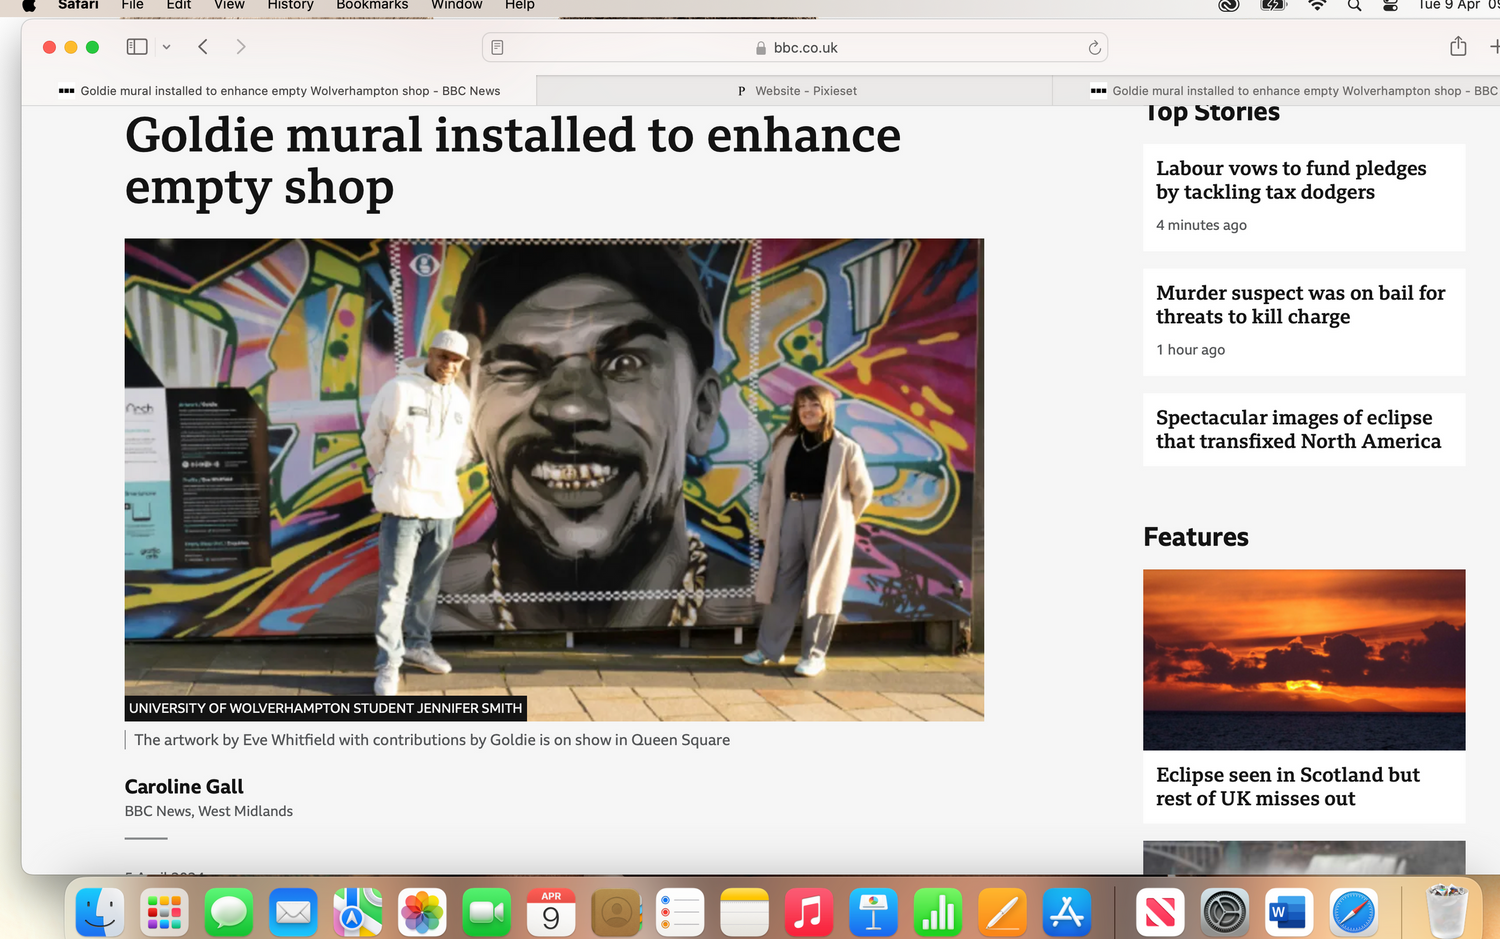Open Control Center in the menu bar
Screen dimensions: 1500x939
pyautogui.click(x=1390, y=5)
